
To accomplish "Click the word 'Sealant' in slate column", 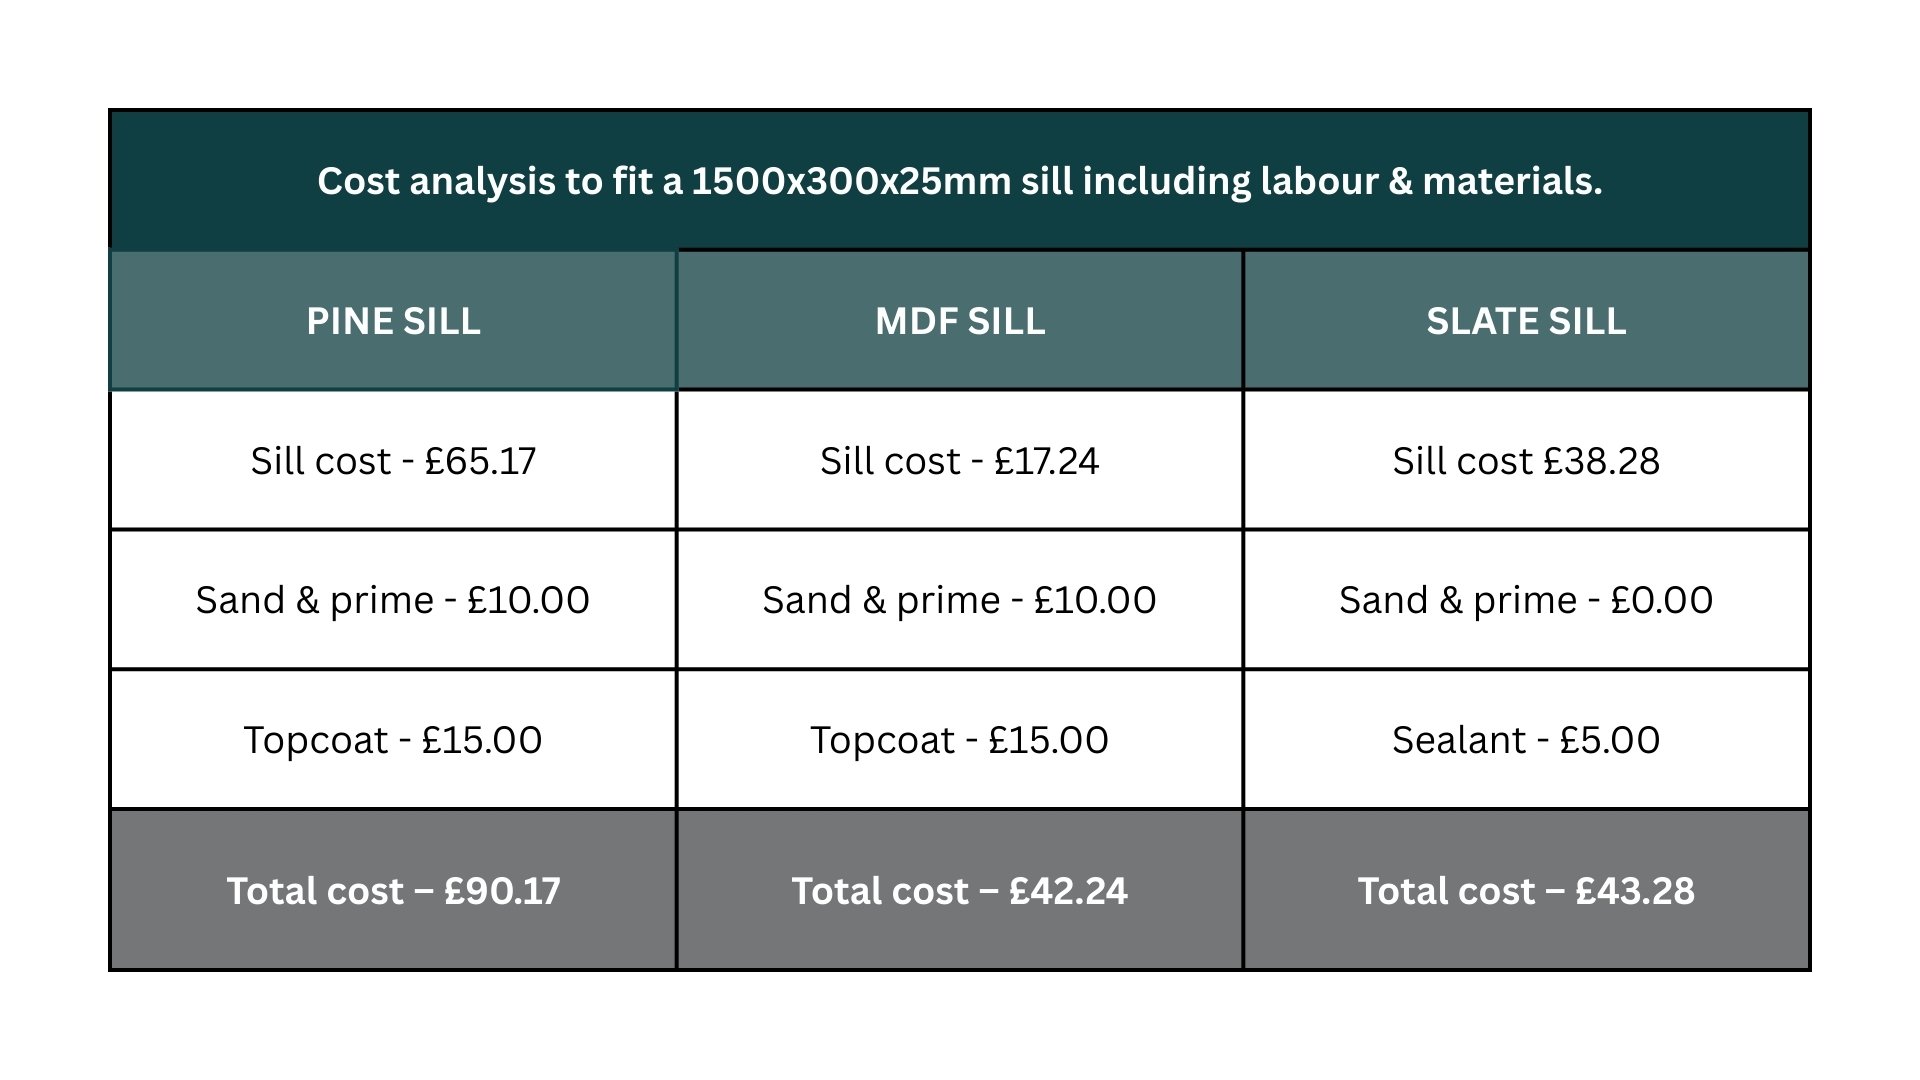I will [x=1459, y=740].
